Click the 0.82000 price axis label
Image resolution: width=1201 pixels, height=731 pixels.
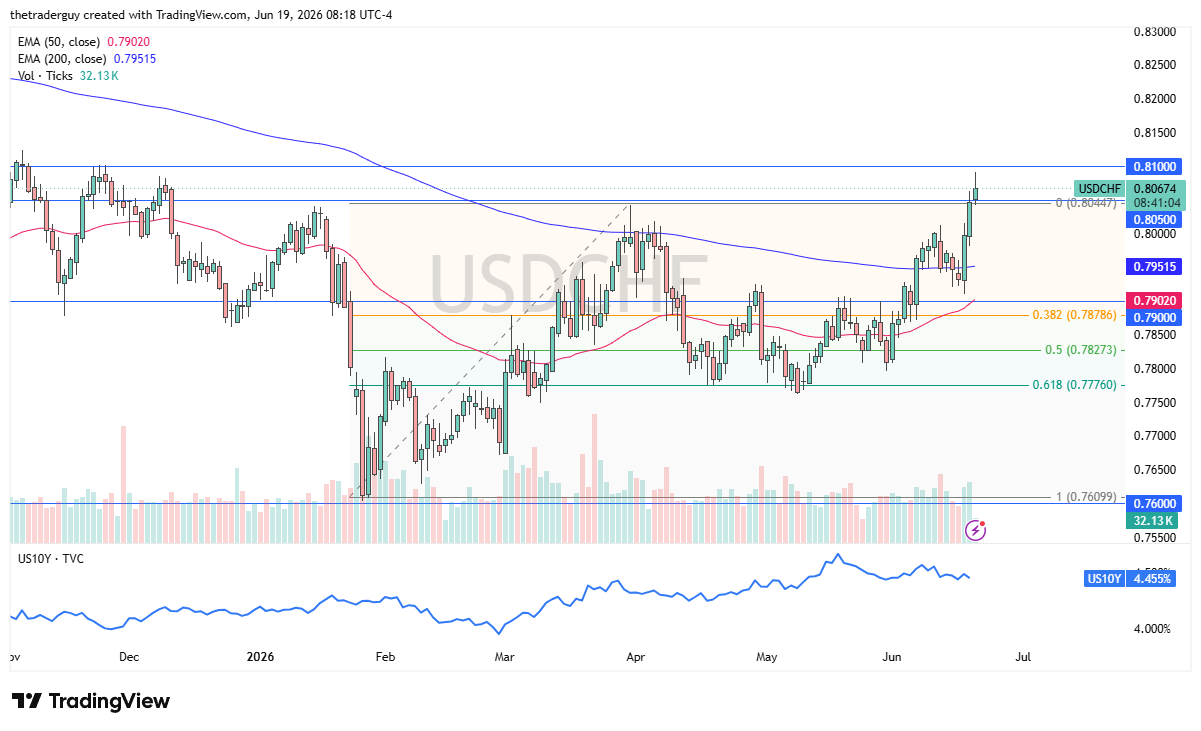click(1154, 99)
